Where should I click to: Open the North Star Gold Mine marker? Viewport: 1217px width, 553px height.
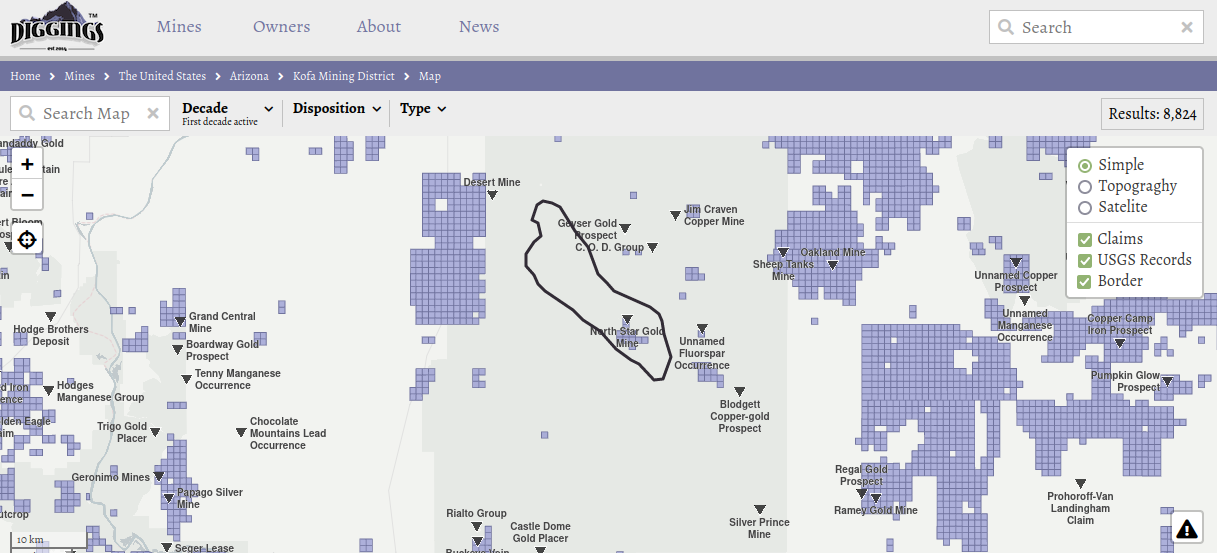click(x=628, y=320)
